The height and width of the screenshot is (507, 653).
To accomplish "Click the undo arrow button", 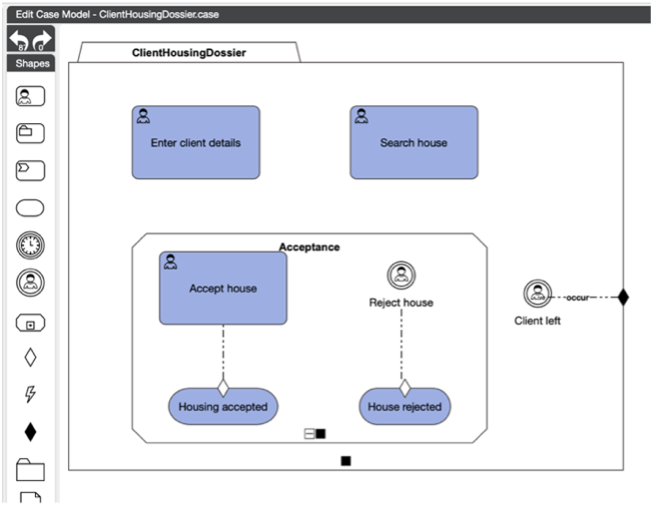I will (19, 40).
